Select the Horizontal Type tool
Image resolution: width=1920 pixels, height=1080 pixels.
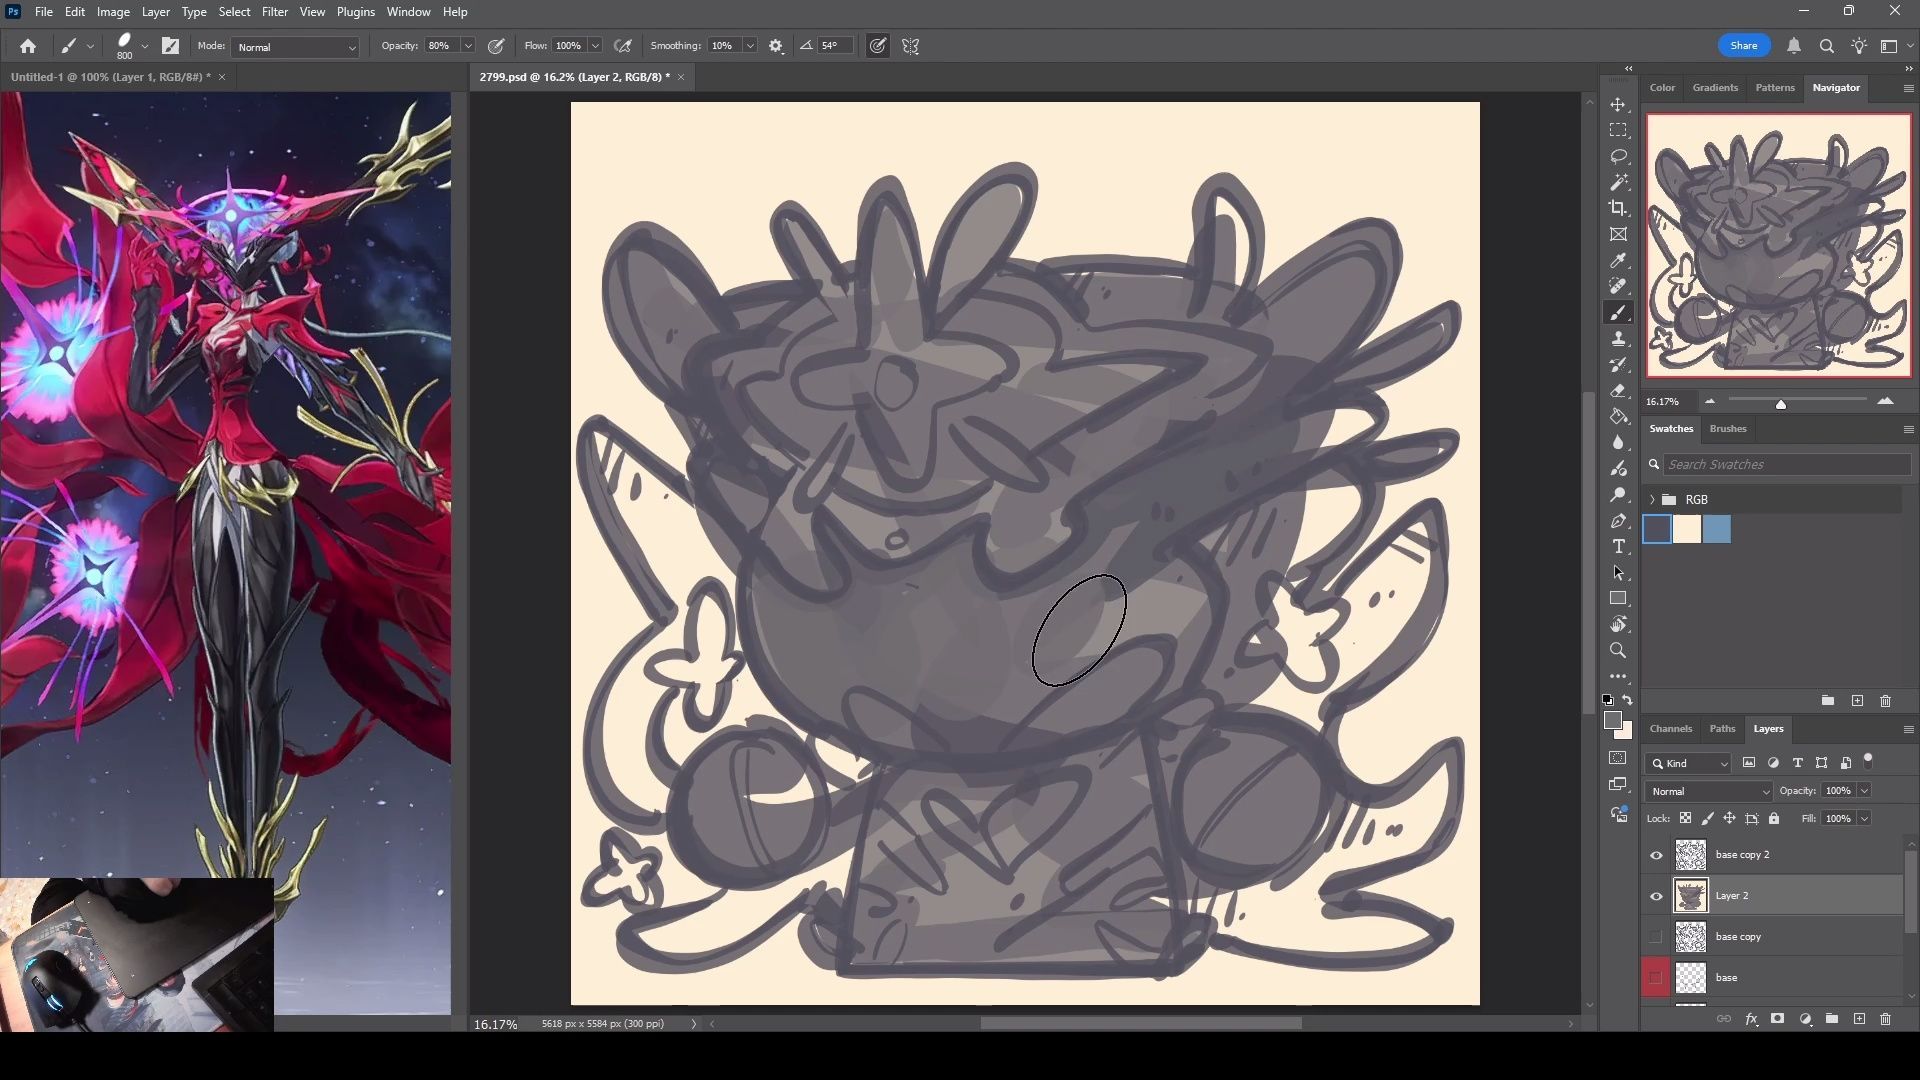pyautogui.click(x=1618, y=547)
